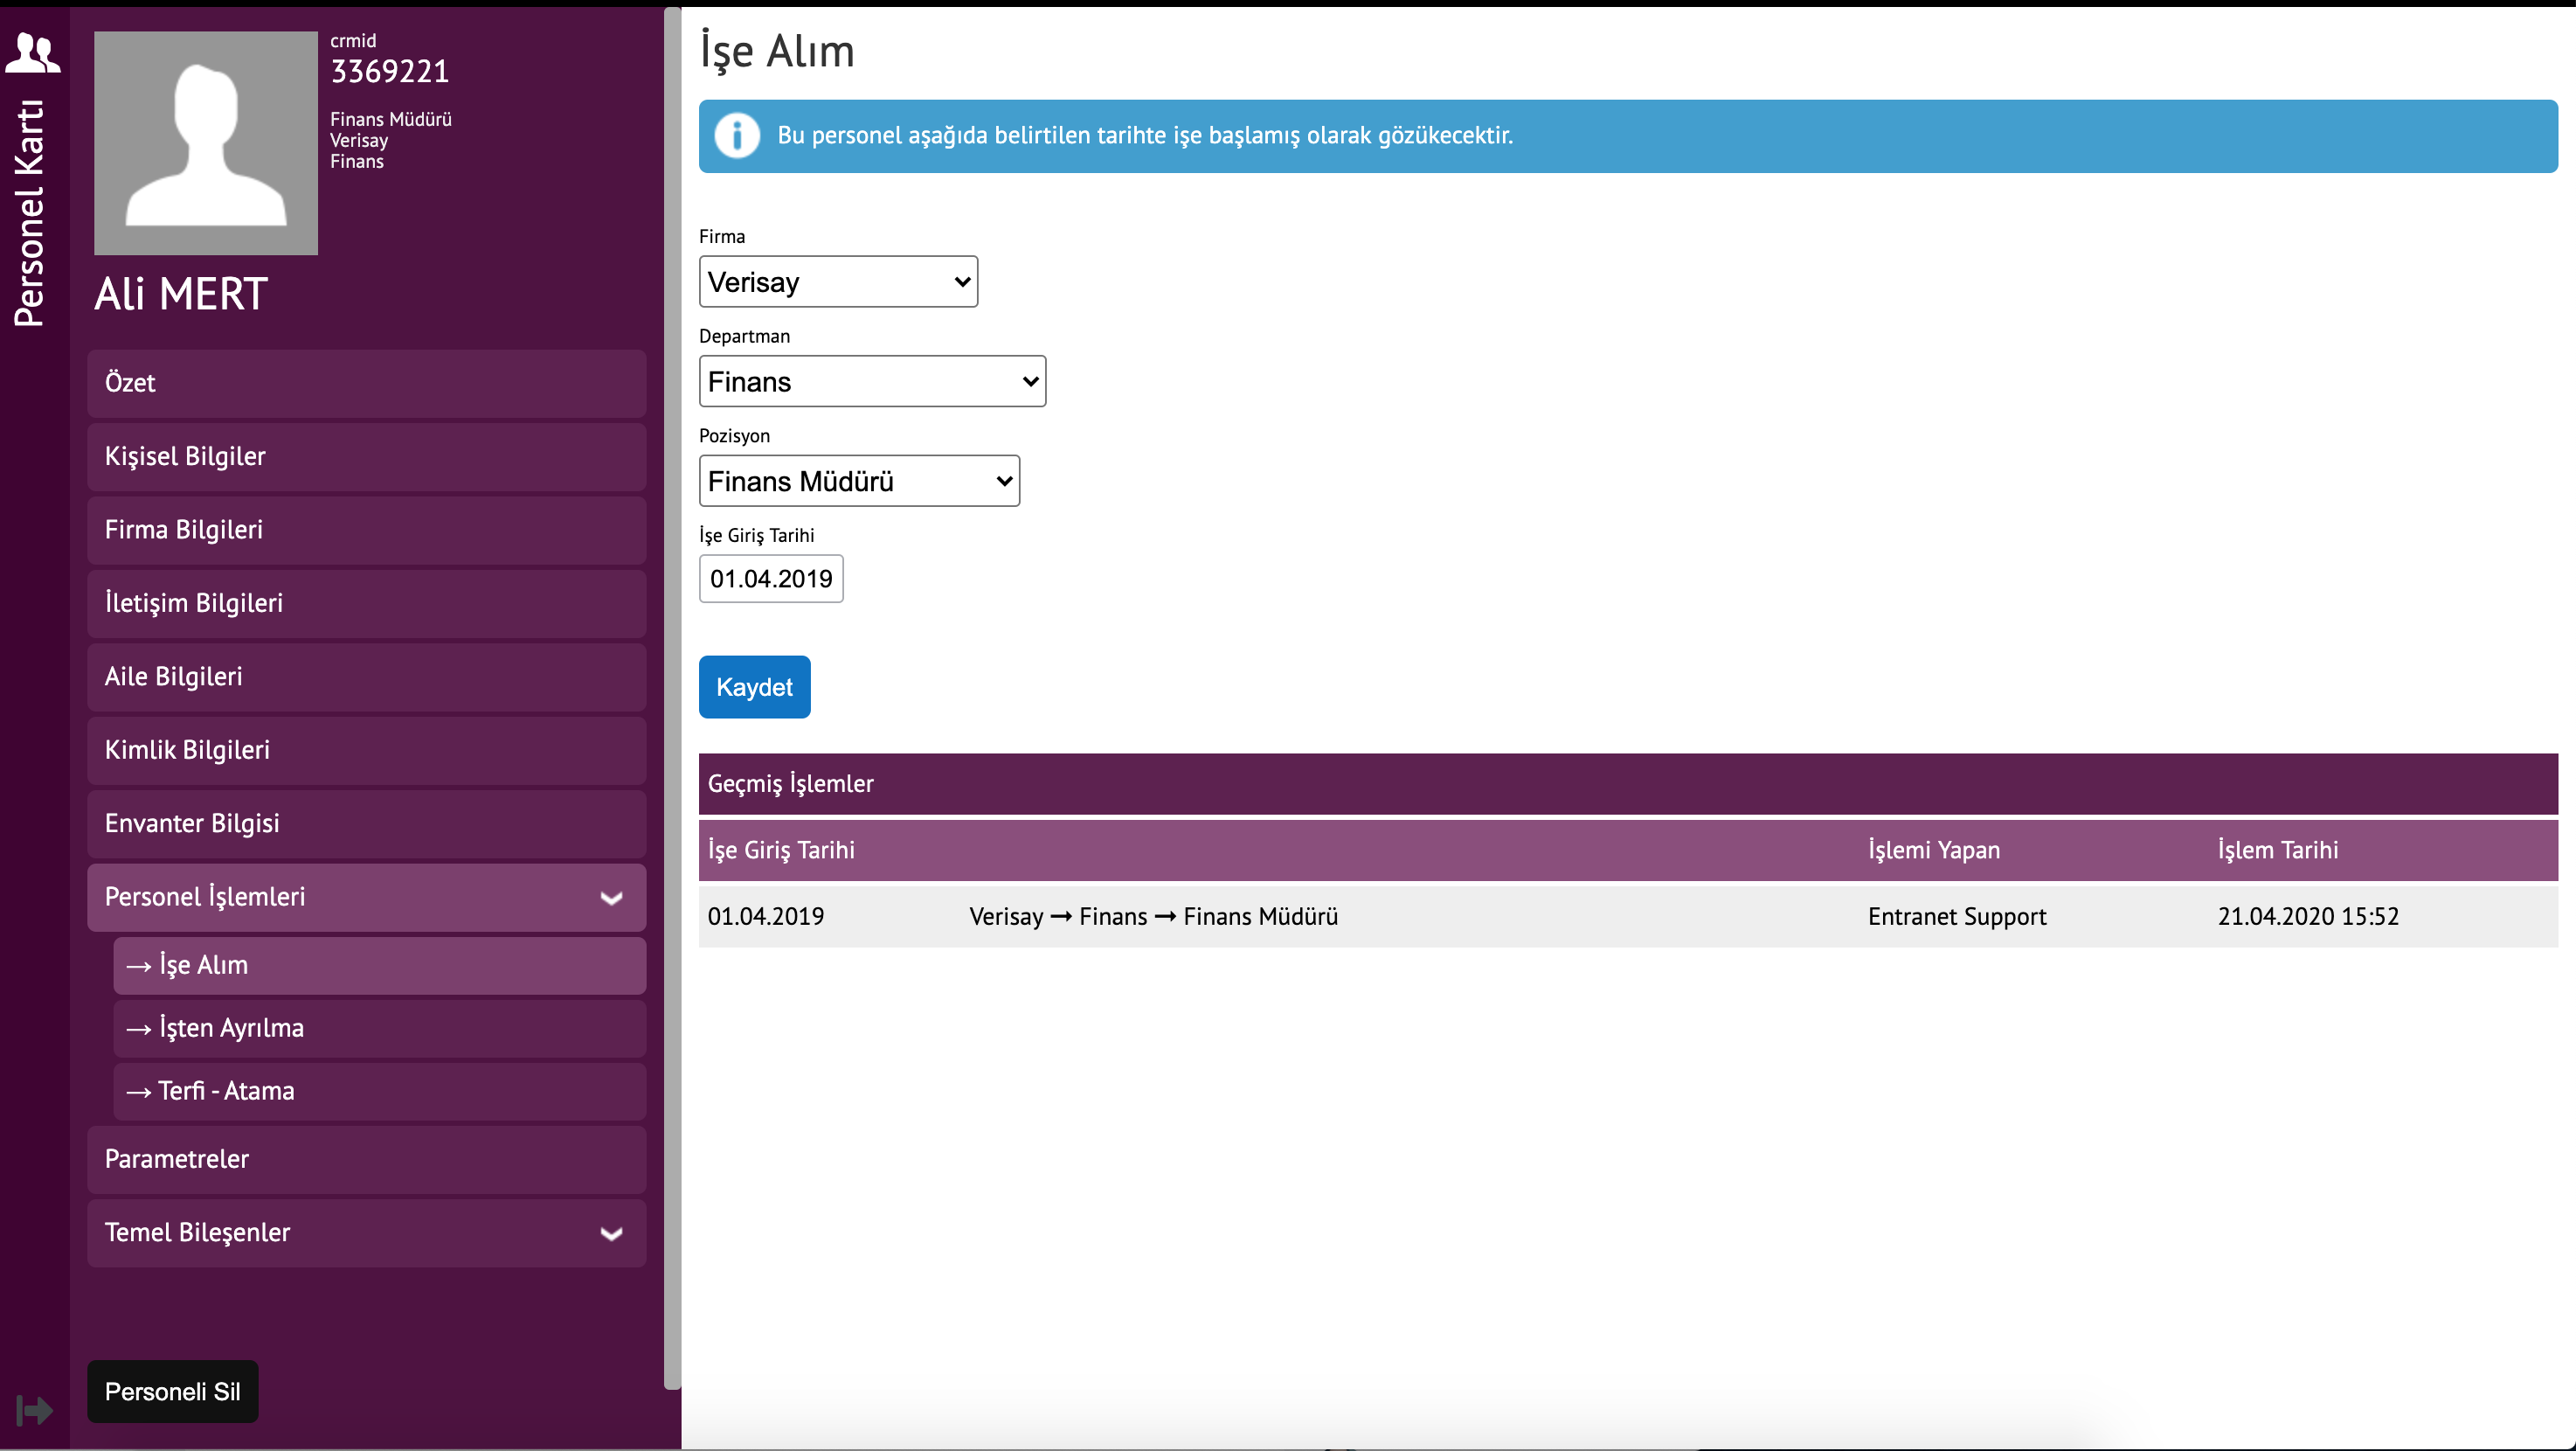Click the blue info icon
Image resolution: width=2576 pixels, height=1451 pixels.
(737, 135)
